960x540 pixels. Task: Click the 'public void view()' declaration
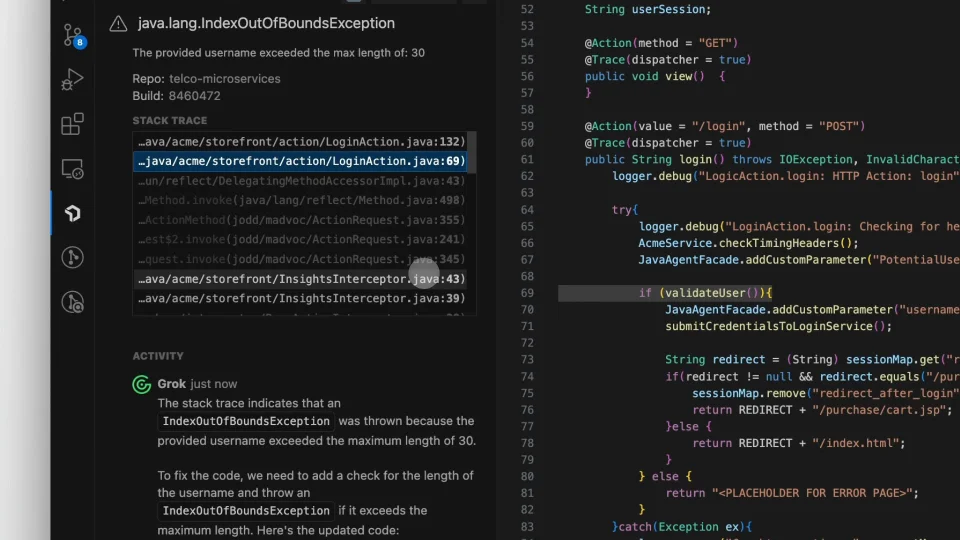coord(645,77)
